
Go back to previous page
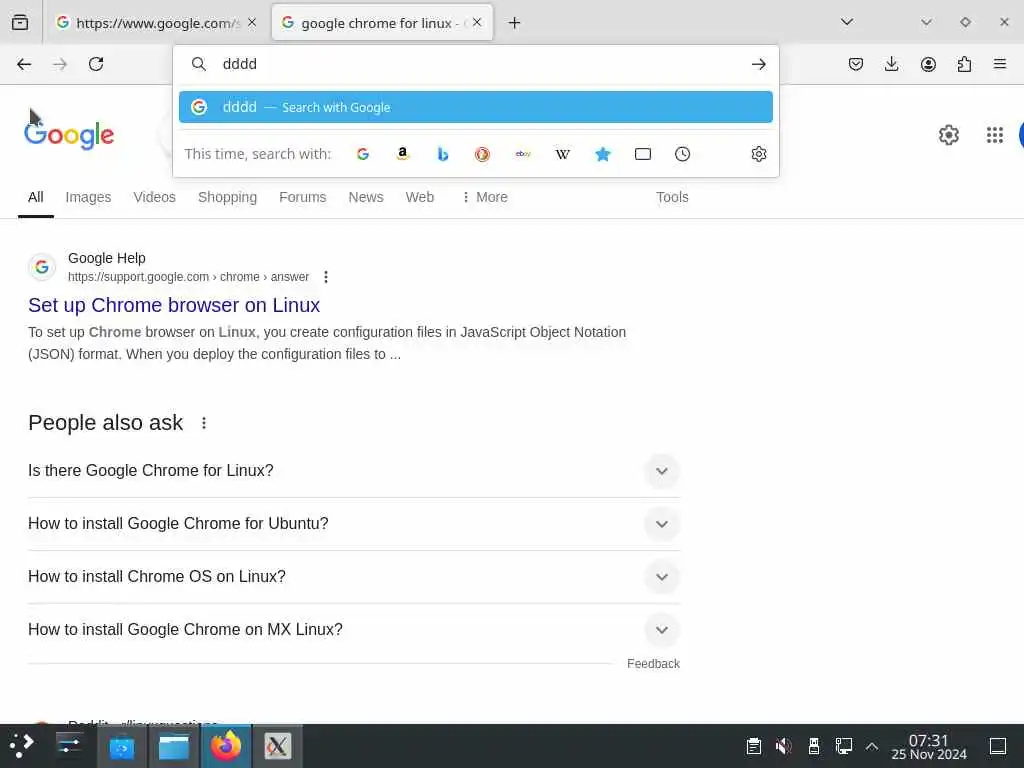click(x=24, y=64)
